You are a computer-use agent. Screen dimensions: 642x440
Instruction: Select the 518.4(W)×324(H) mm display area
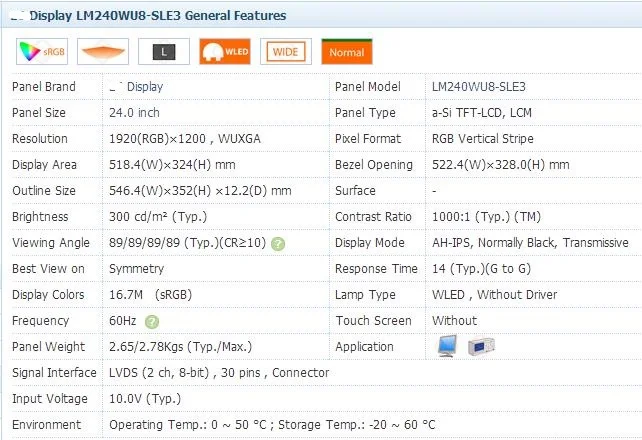[172, 165]
